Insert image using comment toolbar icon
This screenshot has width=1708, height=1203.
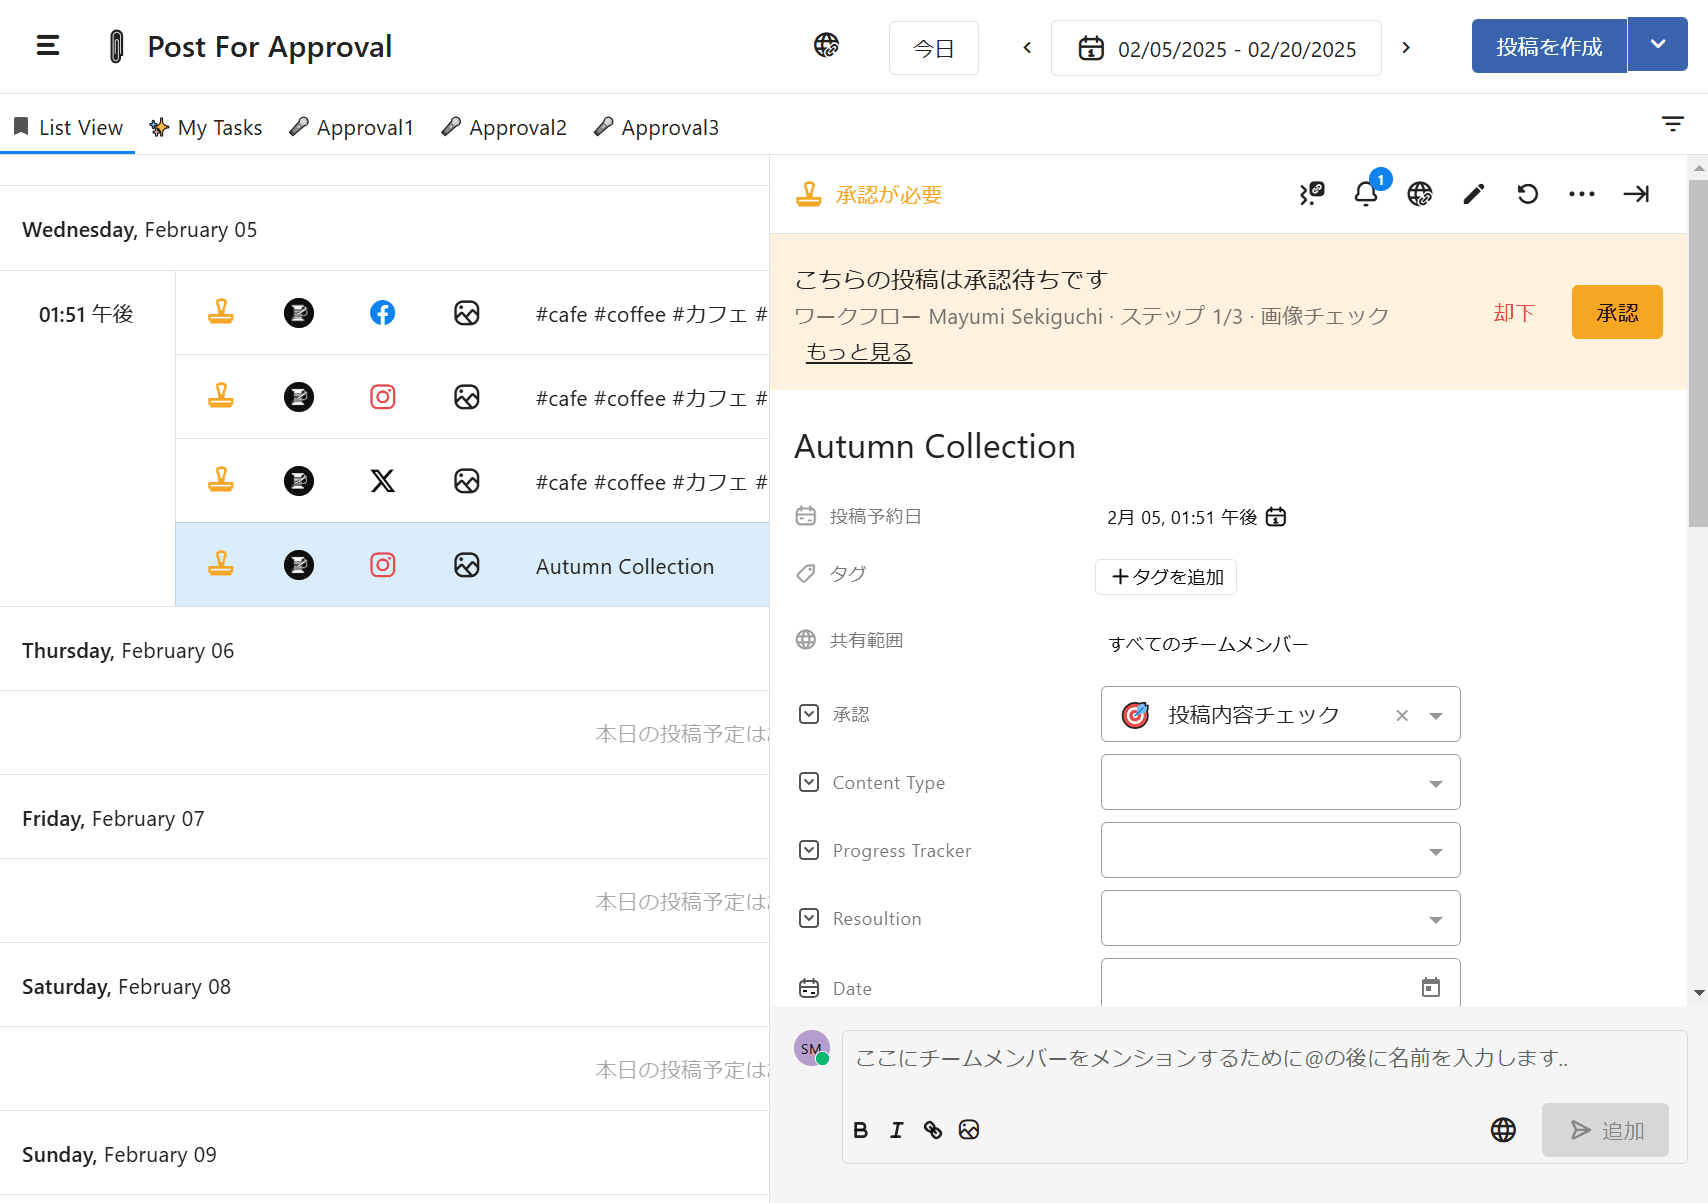point(969,1130)
